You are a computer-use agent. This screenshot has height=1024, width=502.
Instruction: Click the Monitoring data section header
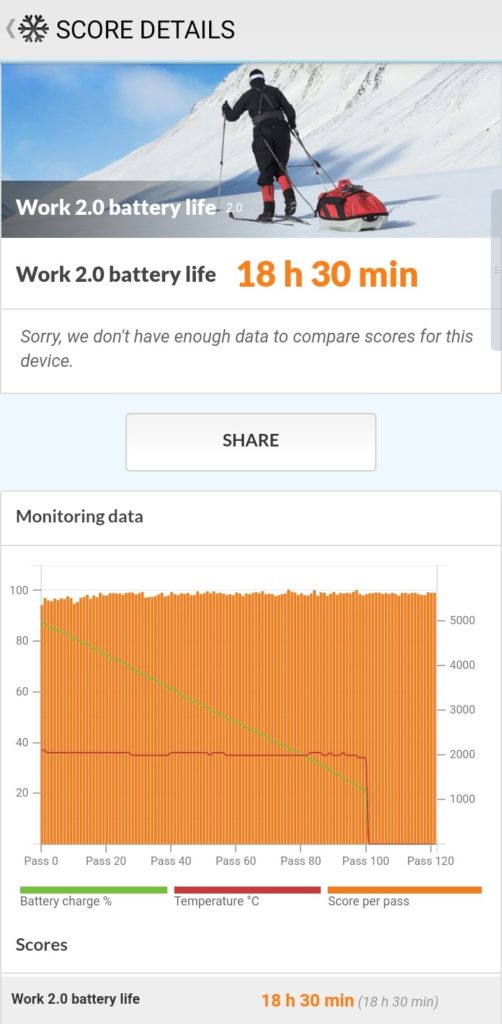[79, 517]
